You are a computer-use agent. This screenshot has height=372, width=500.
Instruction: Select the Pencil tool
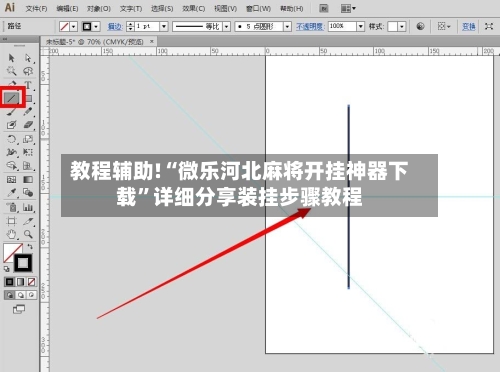[28, 112]
